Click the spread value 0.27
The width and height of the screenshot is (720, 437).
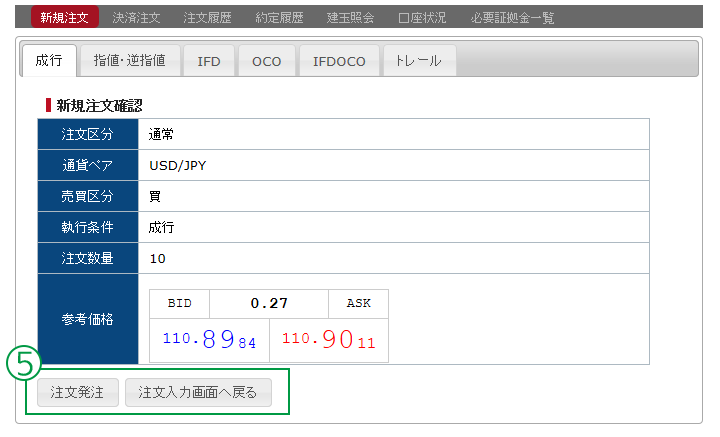tap(269, 303)
